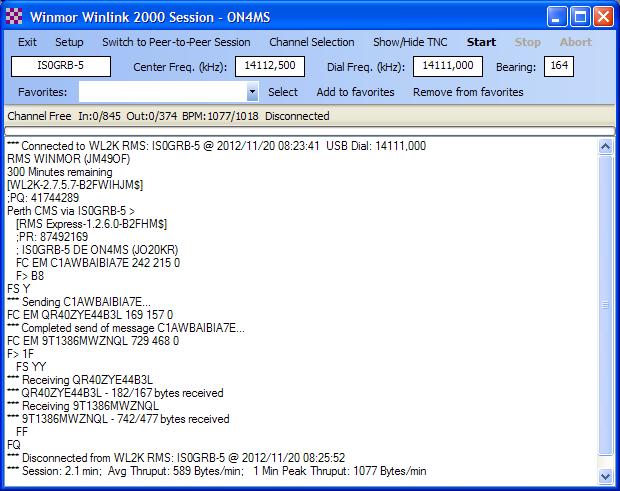The height and width of the screenshot is (491, 620).
Task: Click the progress bar below the status line
Action: (310, 131)
